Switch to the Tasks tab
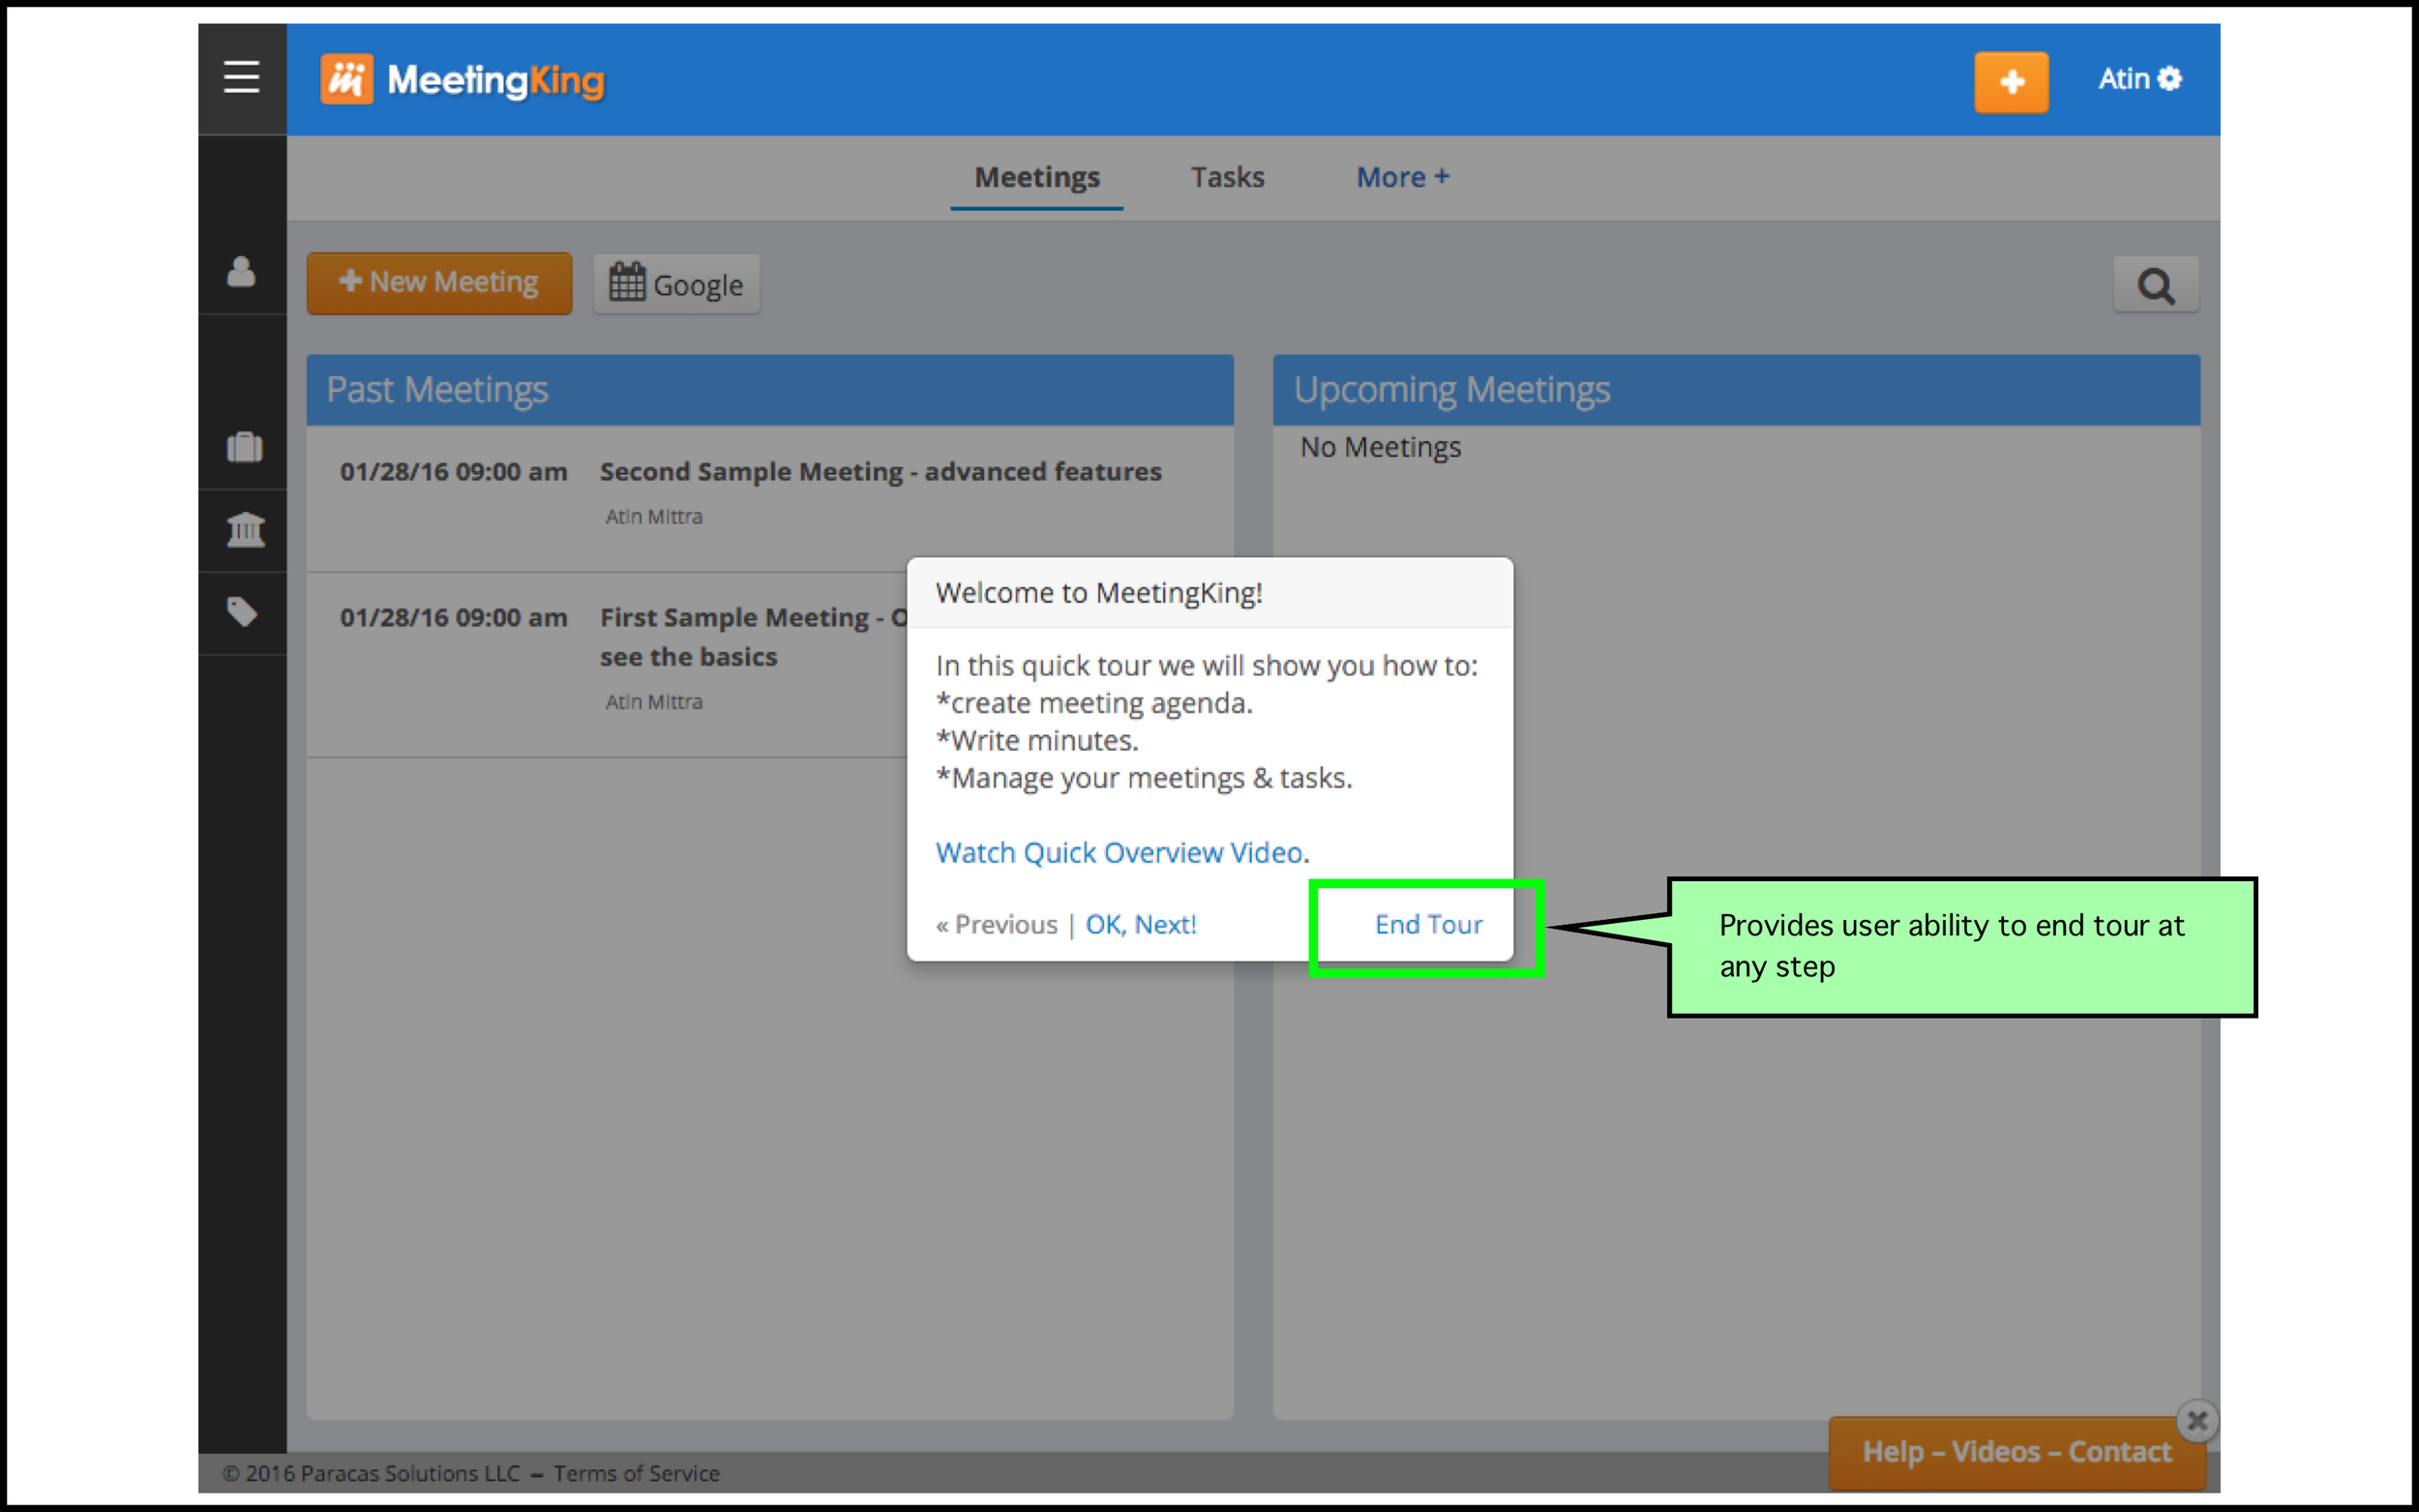The width and height of the screenshot is (2419, 1512). (x=1227, y=177)
